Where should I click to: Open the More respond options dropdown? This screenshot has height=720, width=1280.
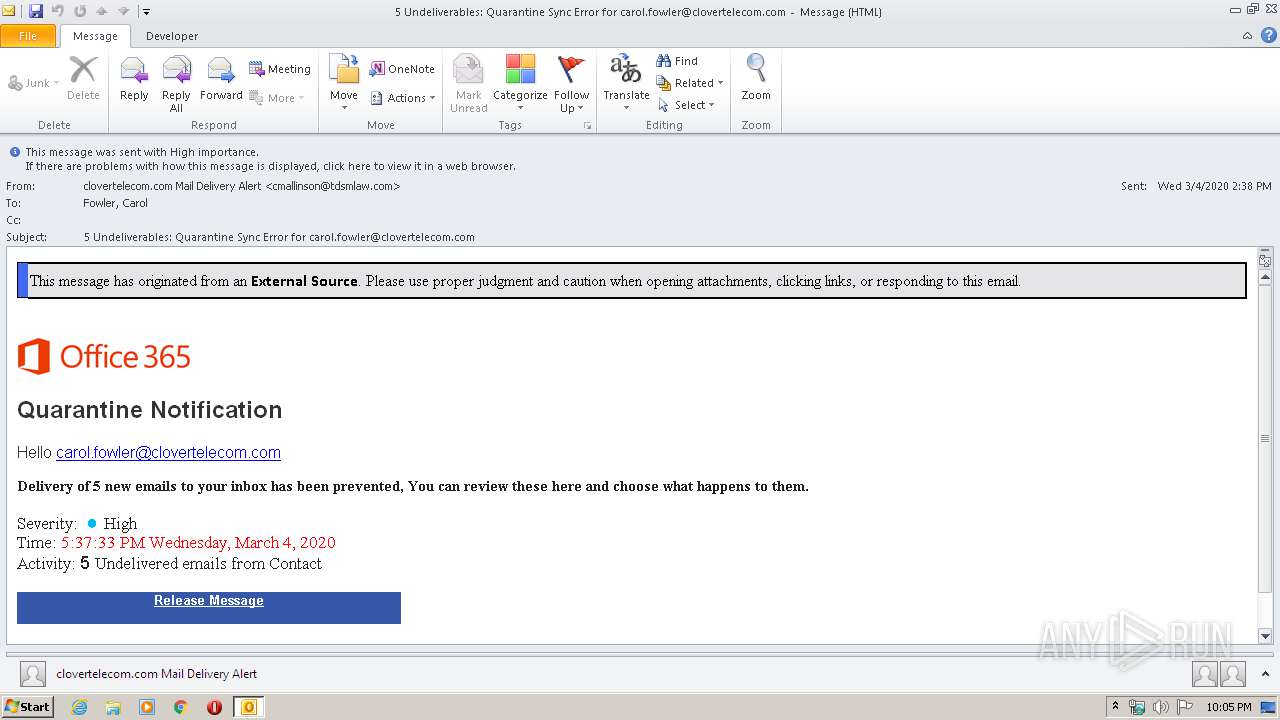coord(277,98)
